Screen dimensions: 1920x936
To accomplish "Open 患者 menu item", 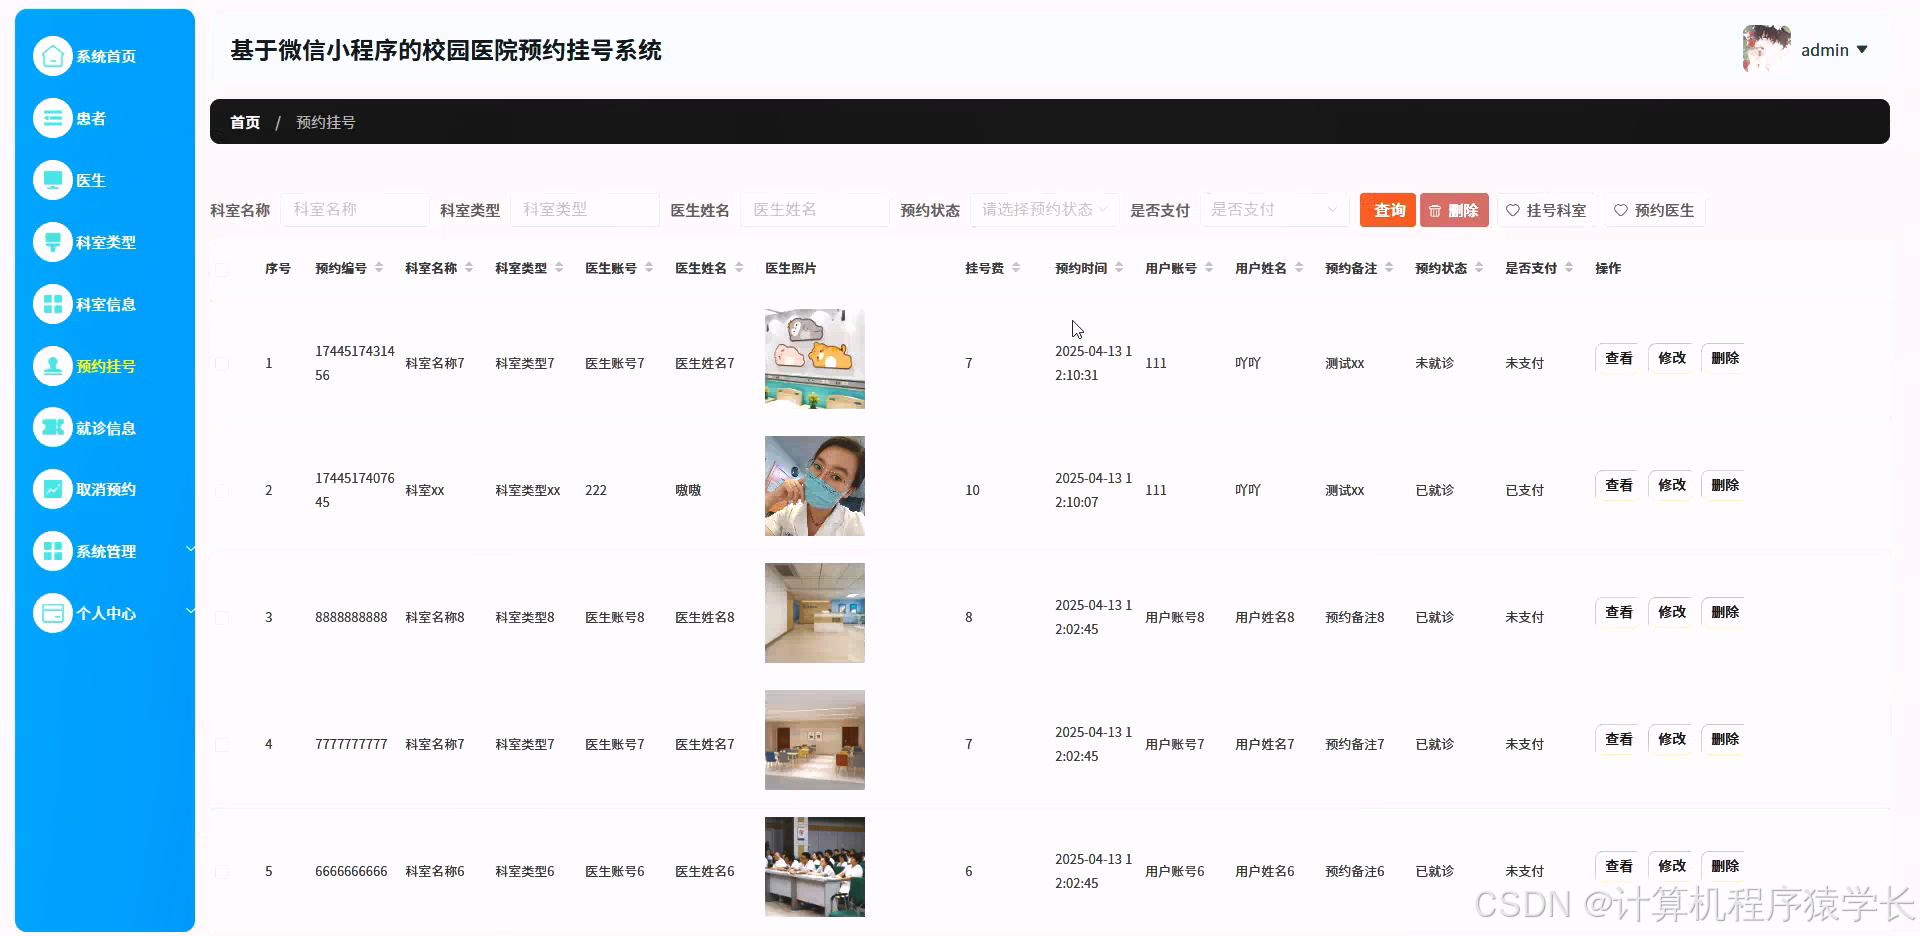I will (105, 118).
